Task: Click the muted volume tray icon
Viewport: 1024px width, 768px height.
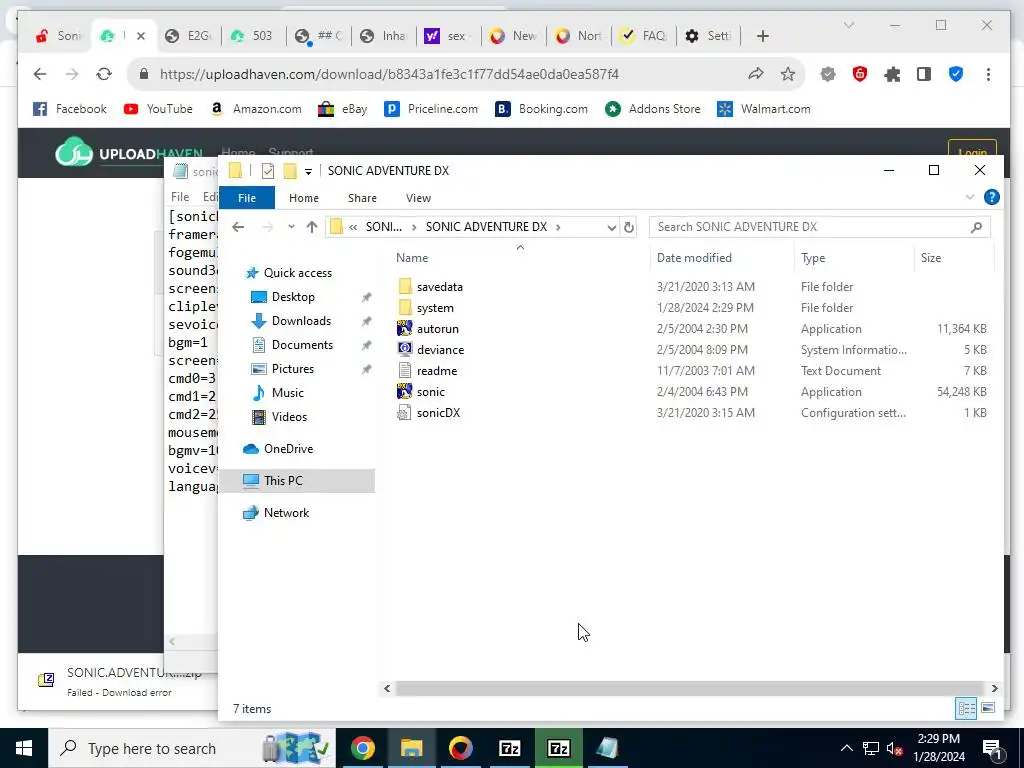Action: [894, 748]
